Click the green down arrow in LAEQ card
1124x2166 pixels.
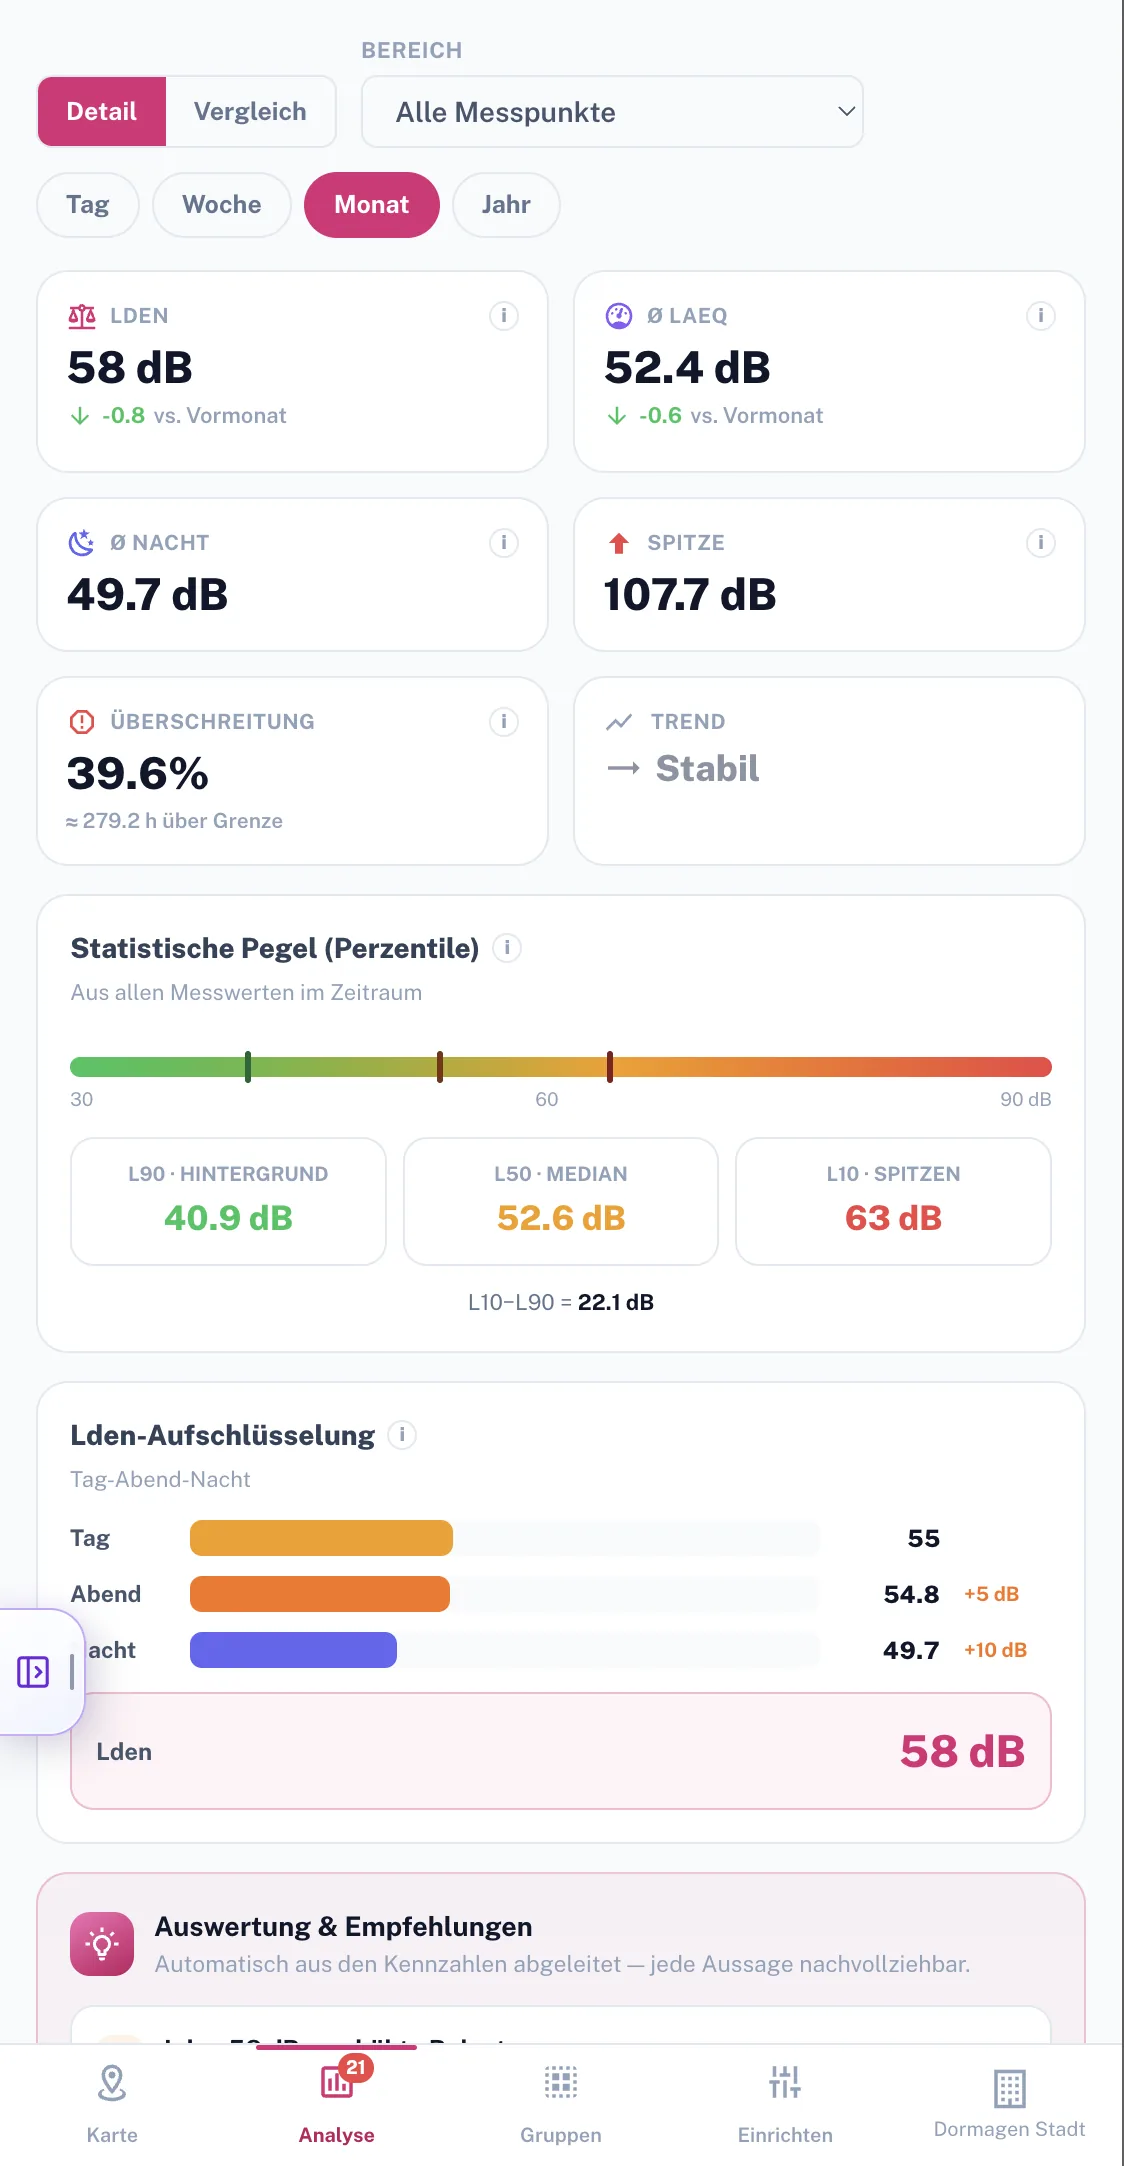617,416
